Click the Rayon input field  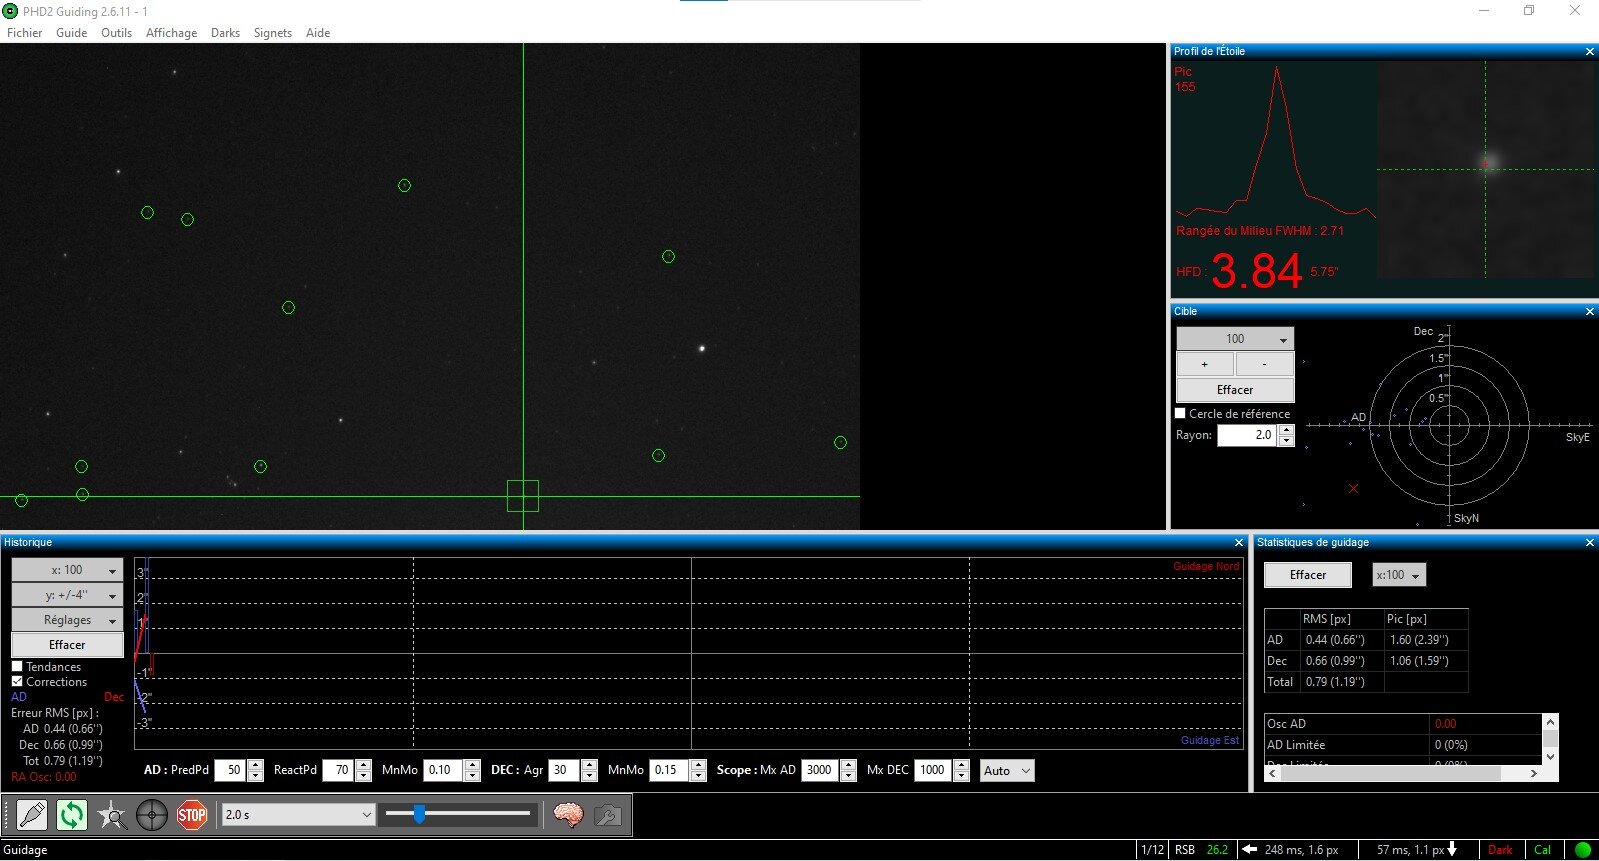click(x=1246, y=435)
